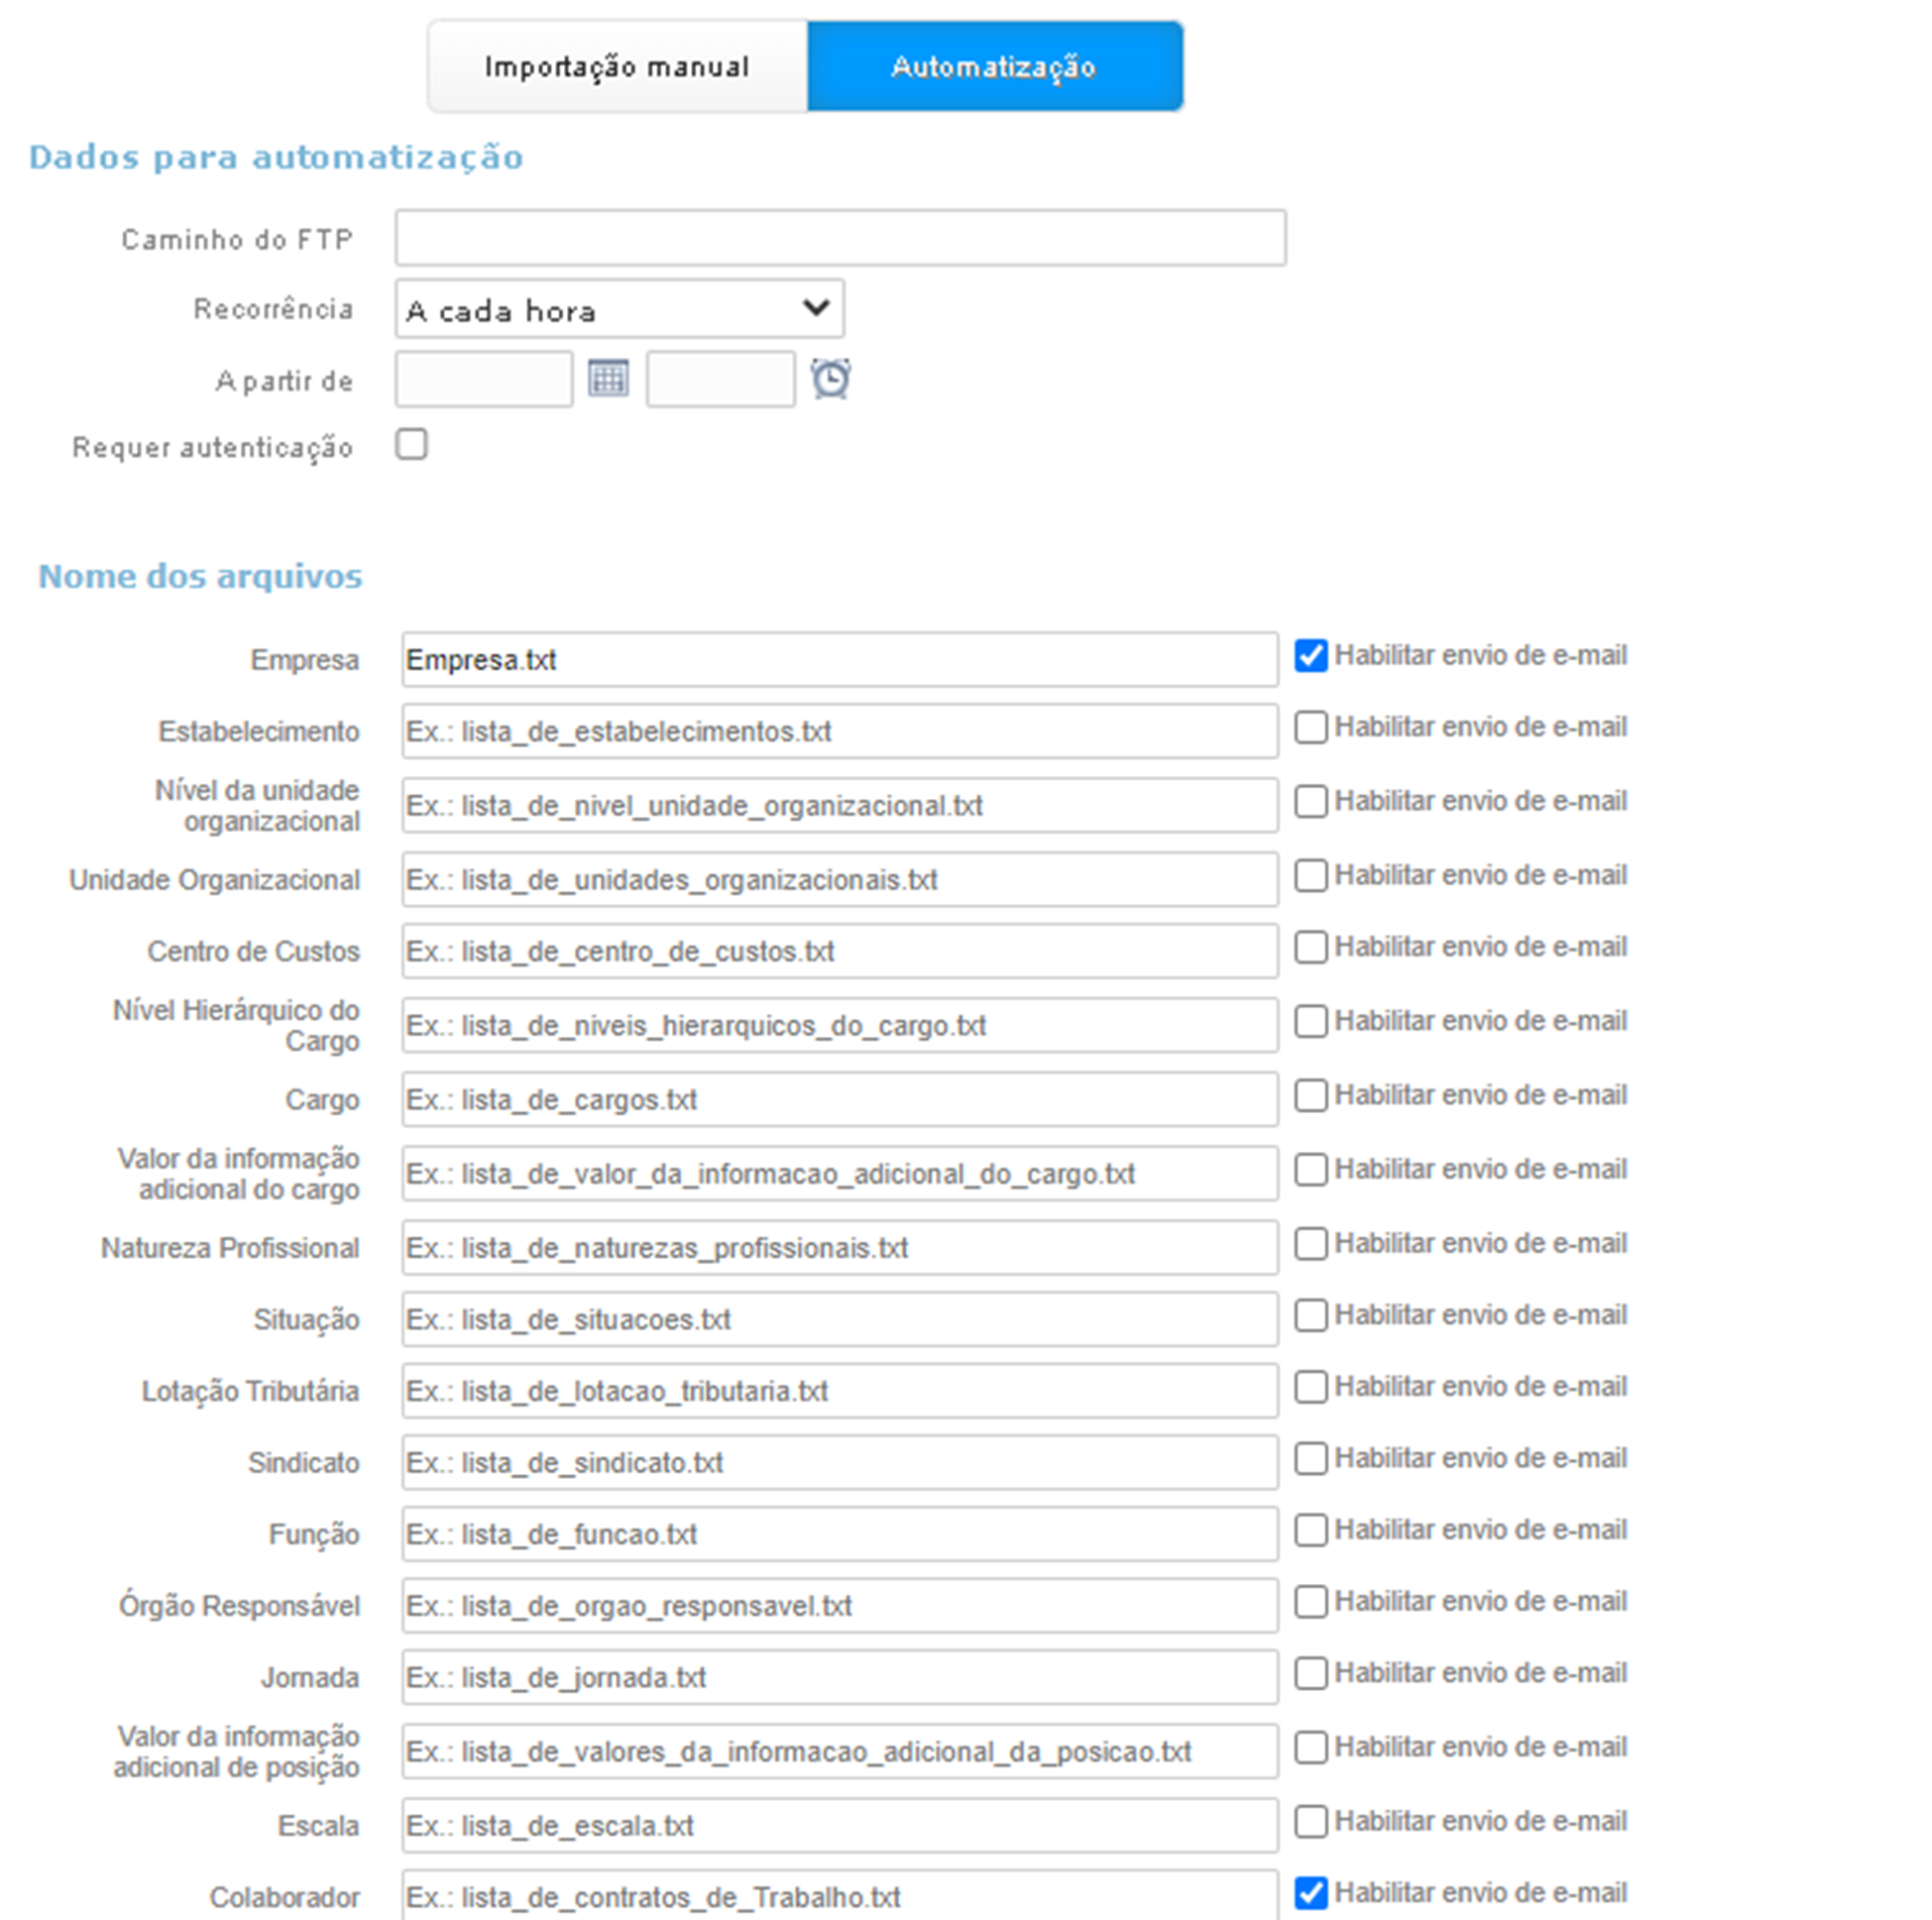Switch to Importação manual tab
Screen dimensions: 1932x1920
(x=617, y=67)
